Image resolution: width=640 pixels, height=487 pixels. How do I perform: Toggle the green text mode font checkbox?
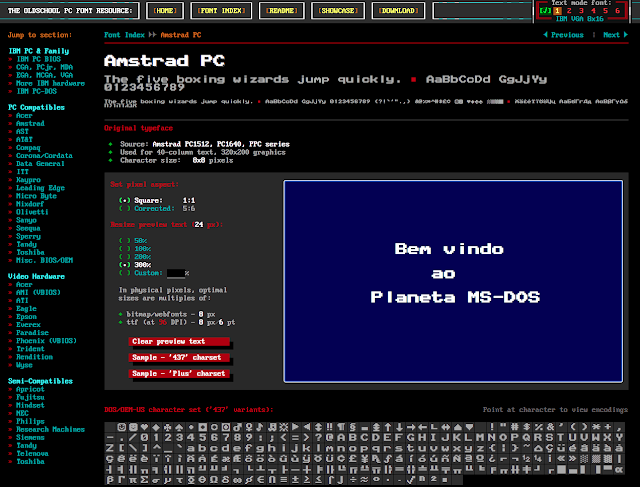545,11
